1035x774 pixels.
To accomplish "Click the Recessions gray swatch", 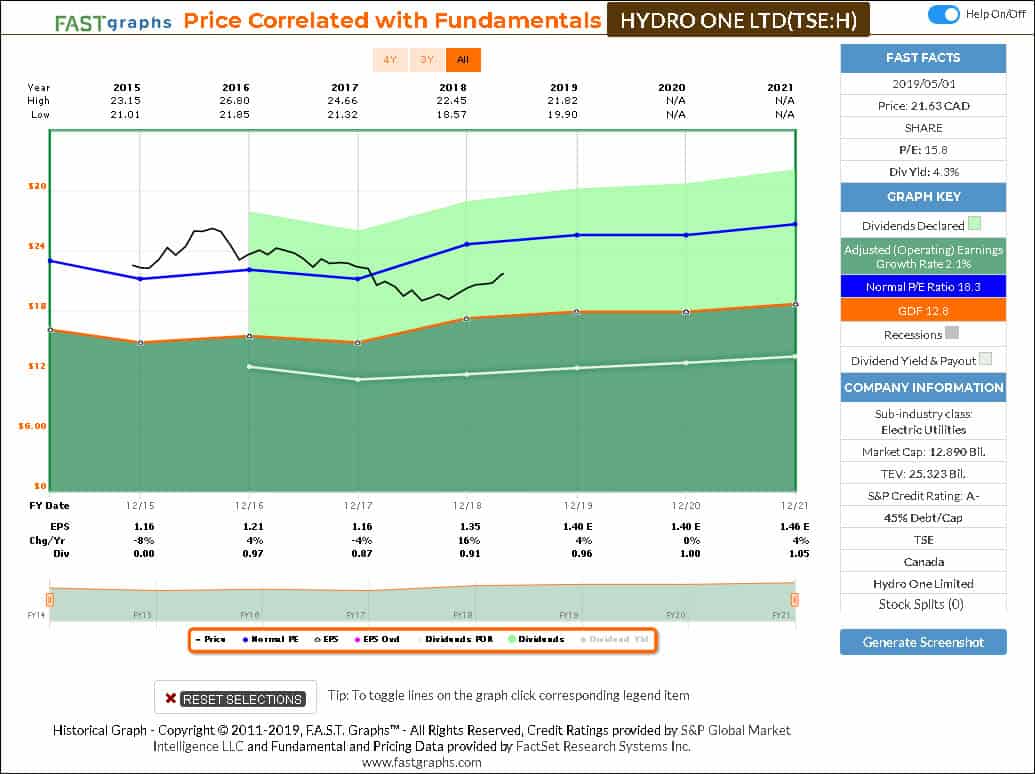I will (952, 334).
